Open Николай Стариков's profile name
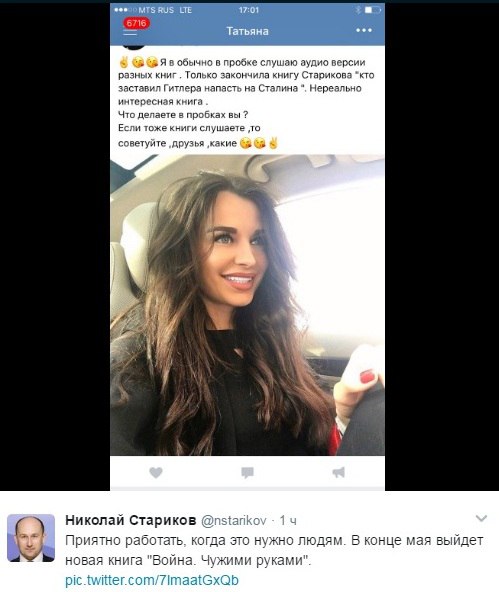The width and height of the screenshot is (499, 592). coord(131,520)
